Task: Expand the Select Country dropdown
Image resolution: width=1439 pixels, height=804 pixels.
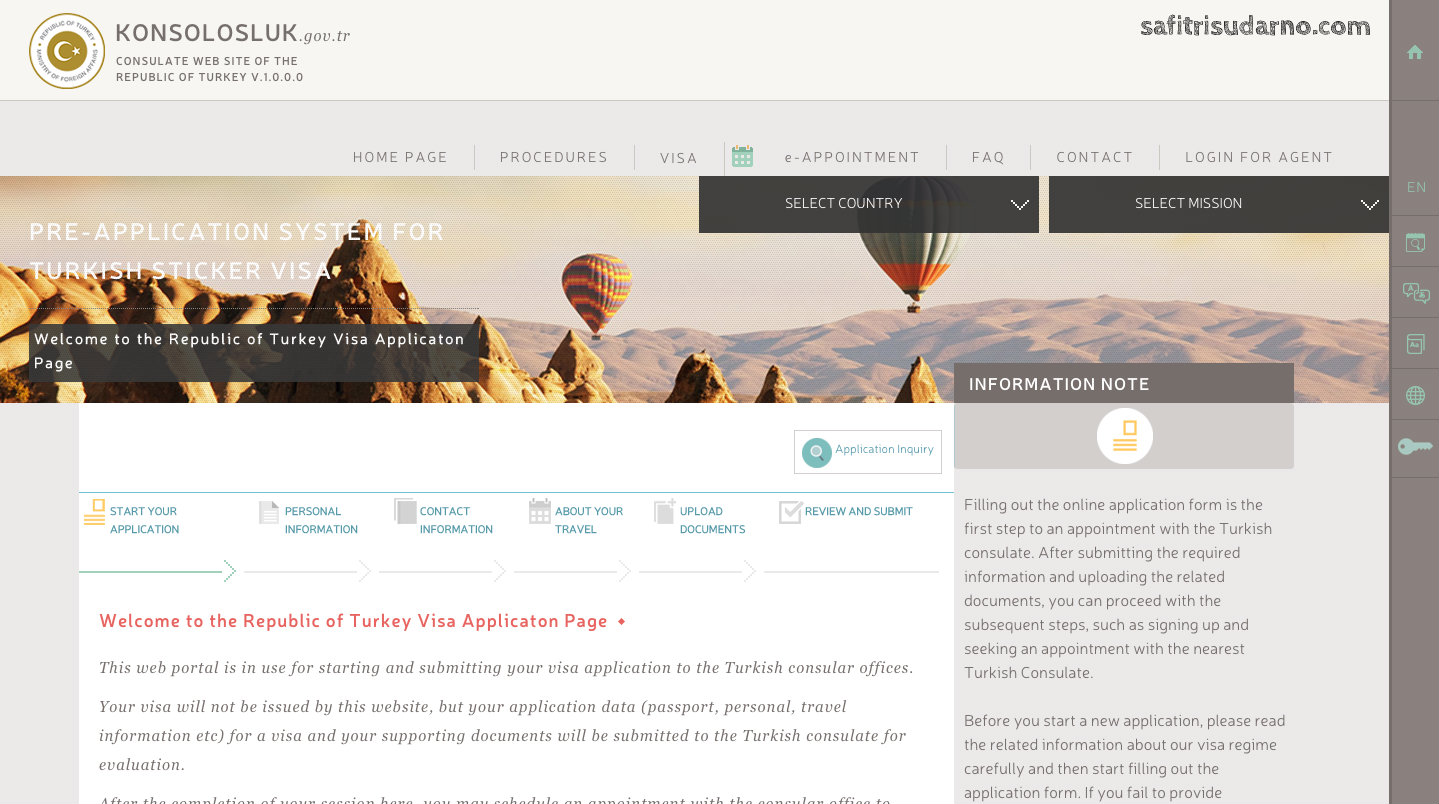Action: coord(868,204)
